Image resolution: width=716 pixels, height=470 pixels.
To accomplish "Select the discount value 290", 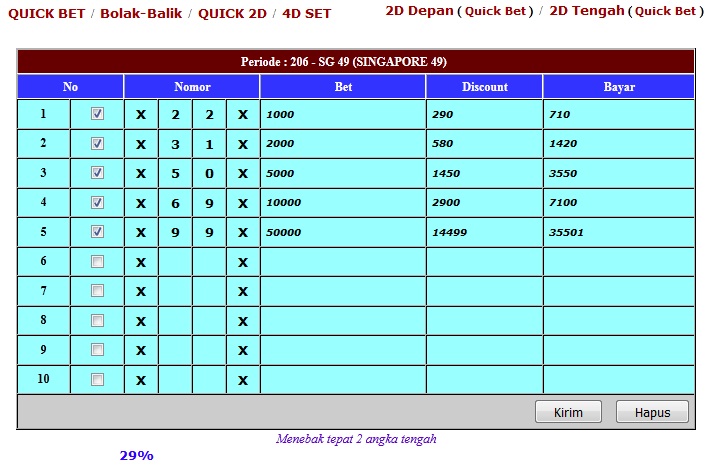I will pos(442,114).
